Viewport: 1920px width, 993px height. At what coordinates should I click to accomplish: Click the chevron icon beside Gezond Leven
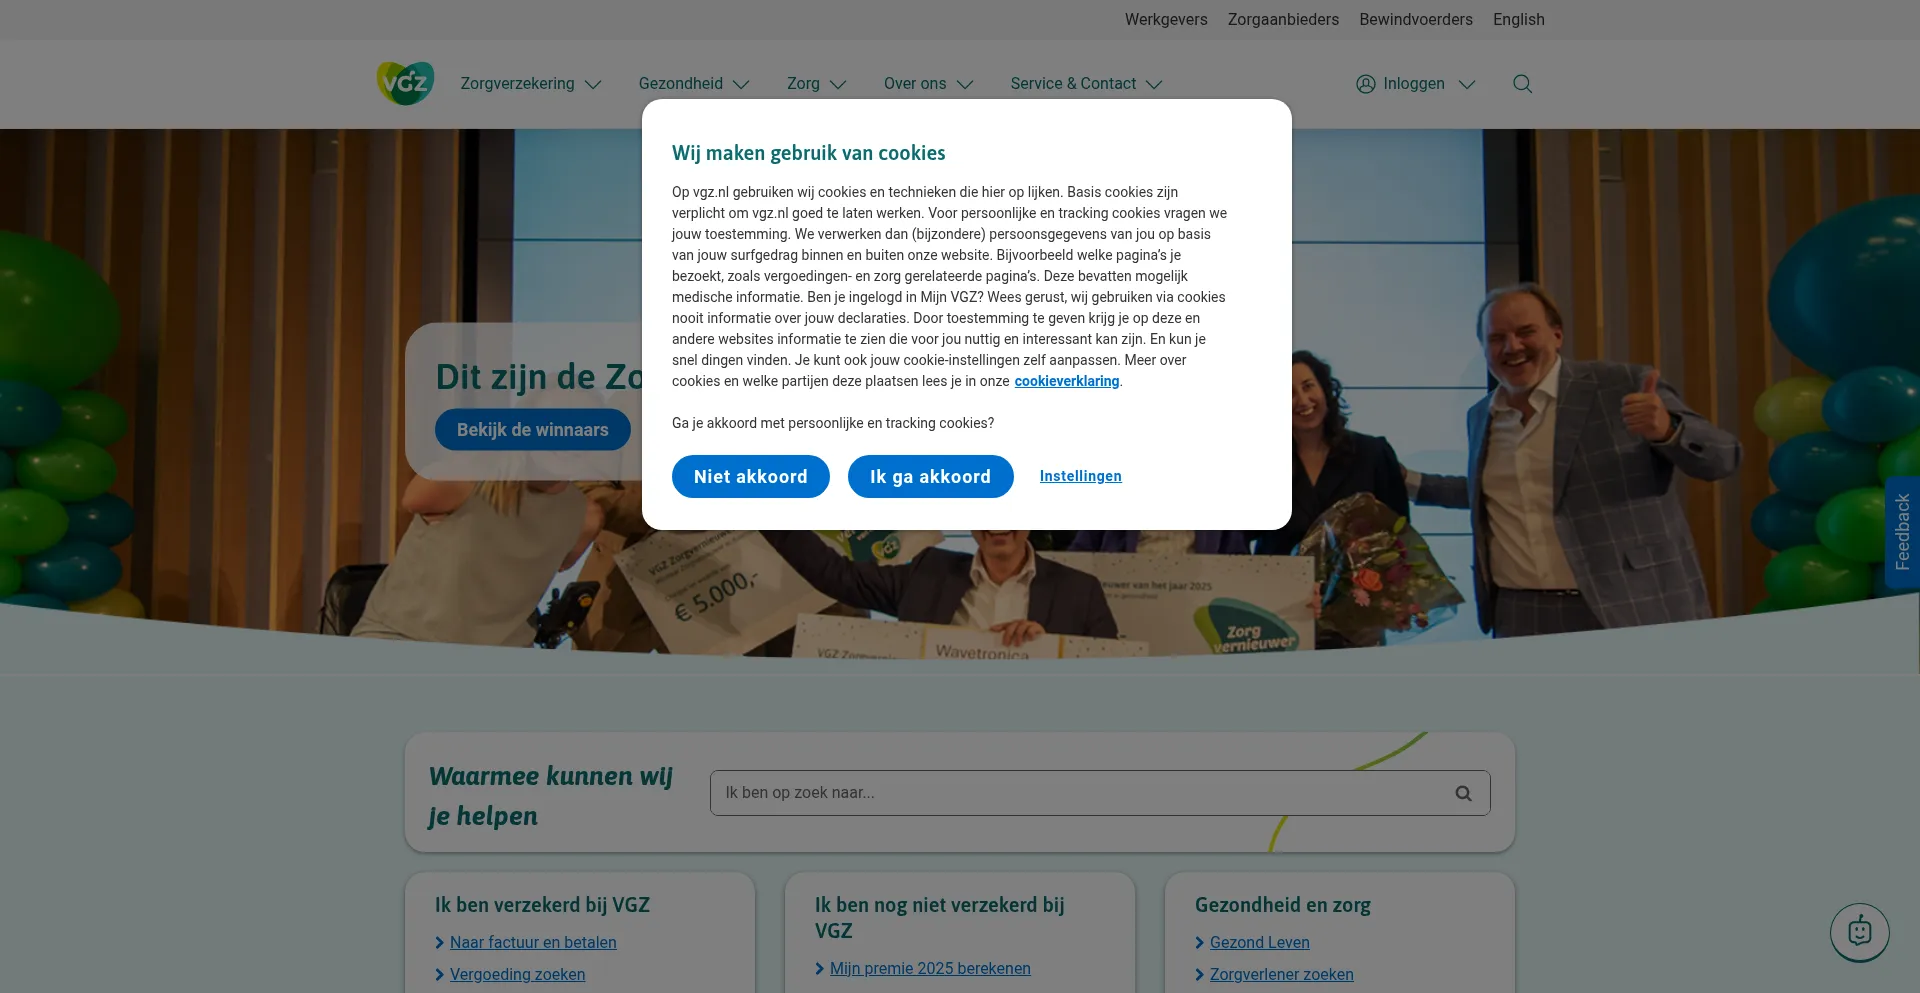point(1200,943)
